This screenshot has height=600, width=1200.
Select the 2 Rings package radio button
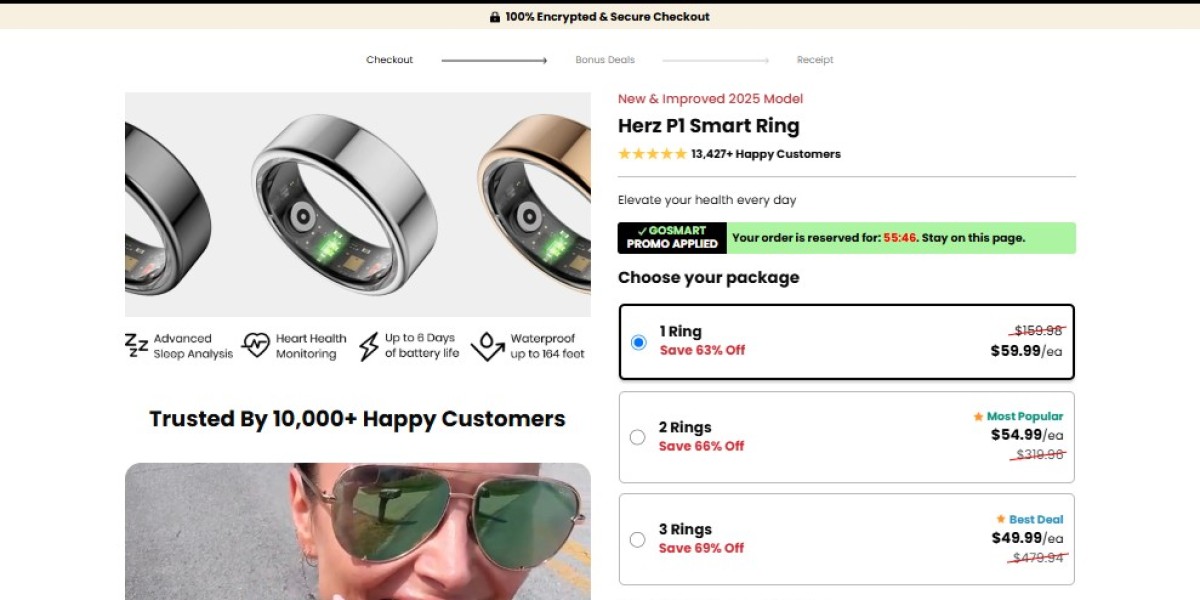pos(637,437)
